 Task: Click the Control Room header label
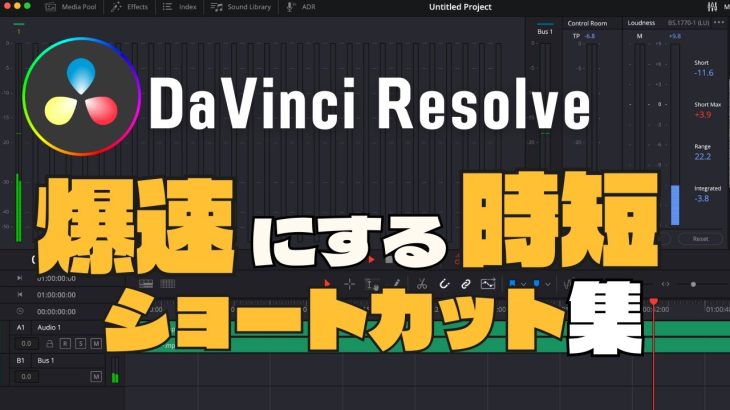(x=587, y=23)
